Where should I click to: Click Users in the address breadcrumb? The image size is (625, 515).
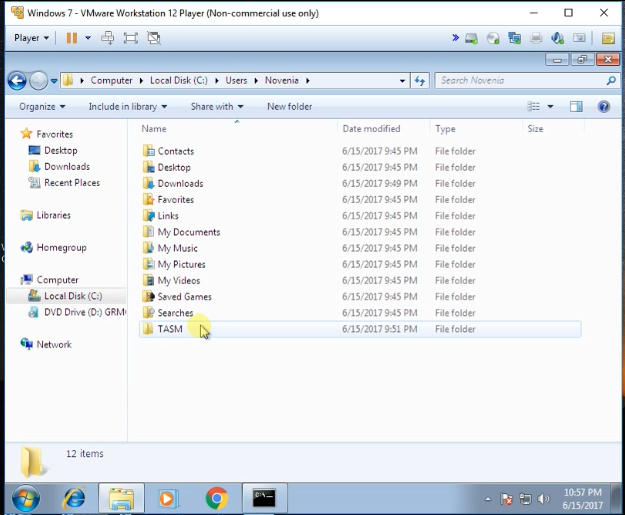[x=236, y=81]
